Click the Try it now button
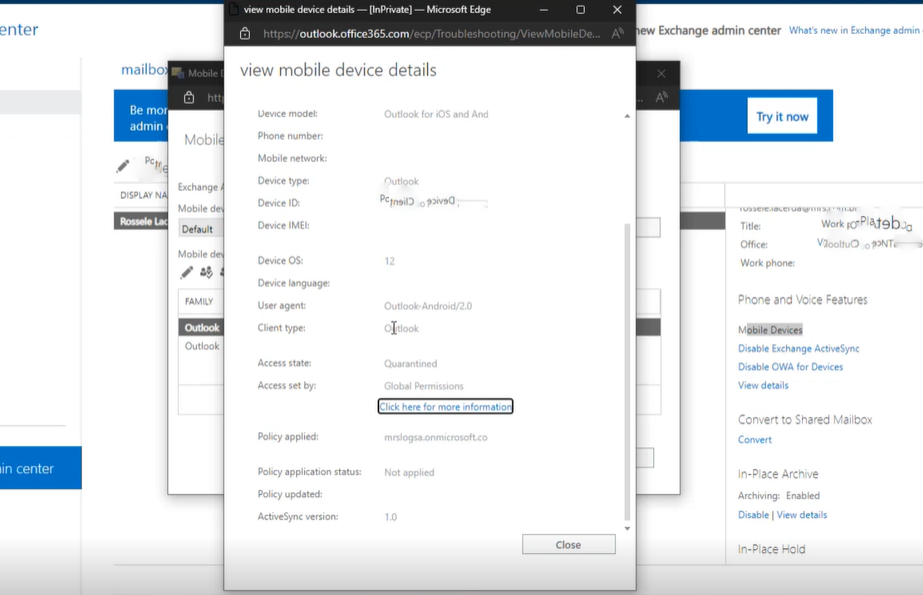The height and width of the screenshot is (595, 923). tap(782, 117)
